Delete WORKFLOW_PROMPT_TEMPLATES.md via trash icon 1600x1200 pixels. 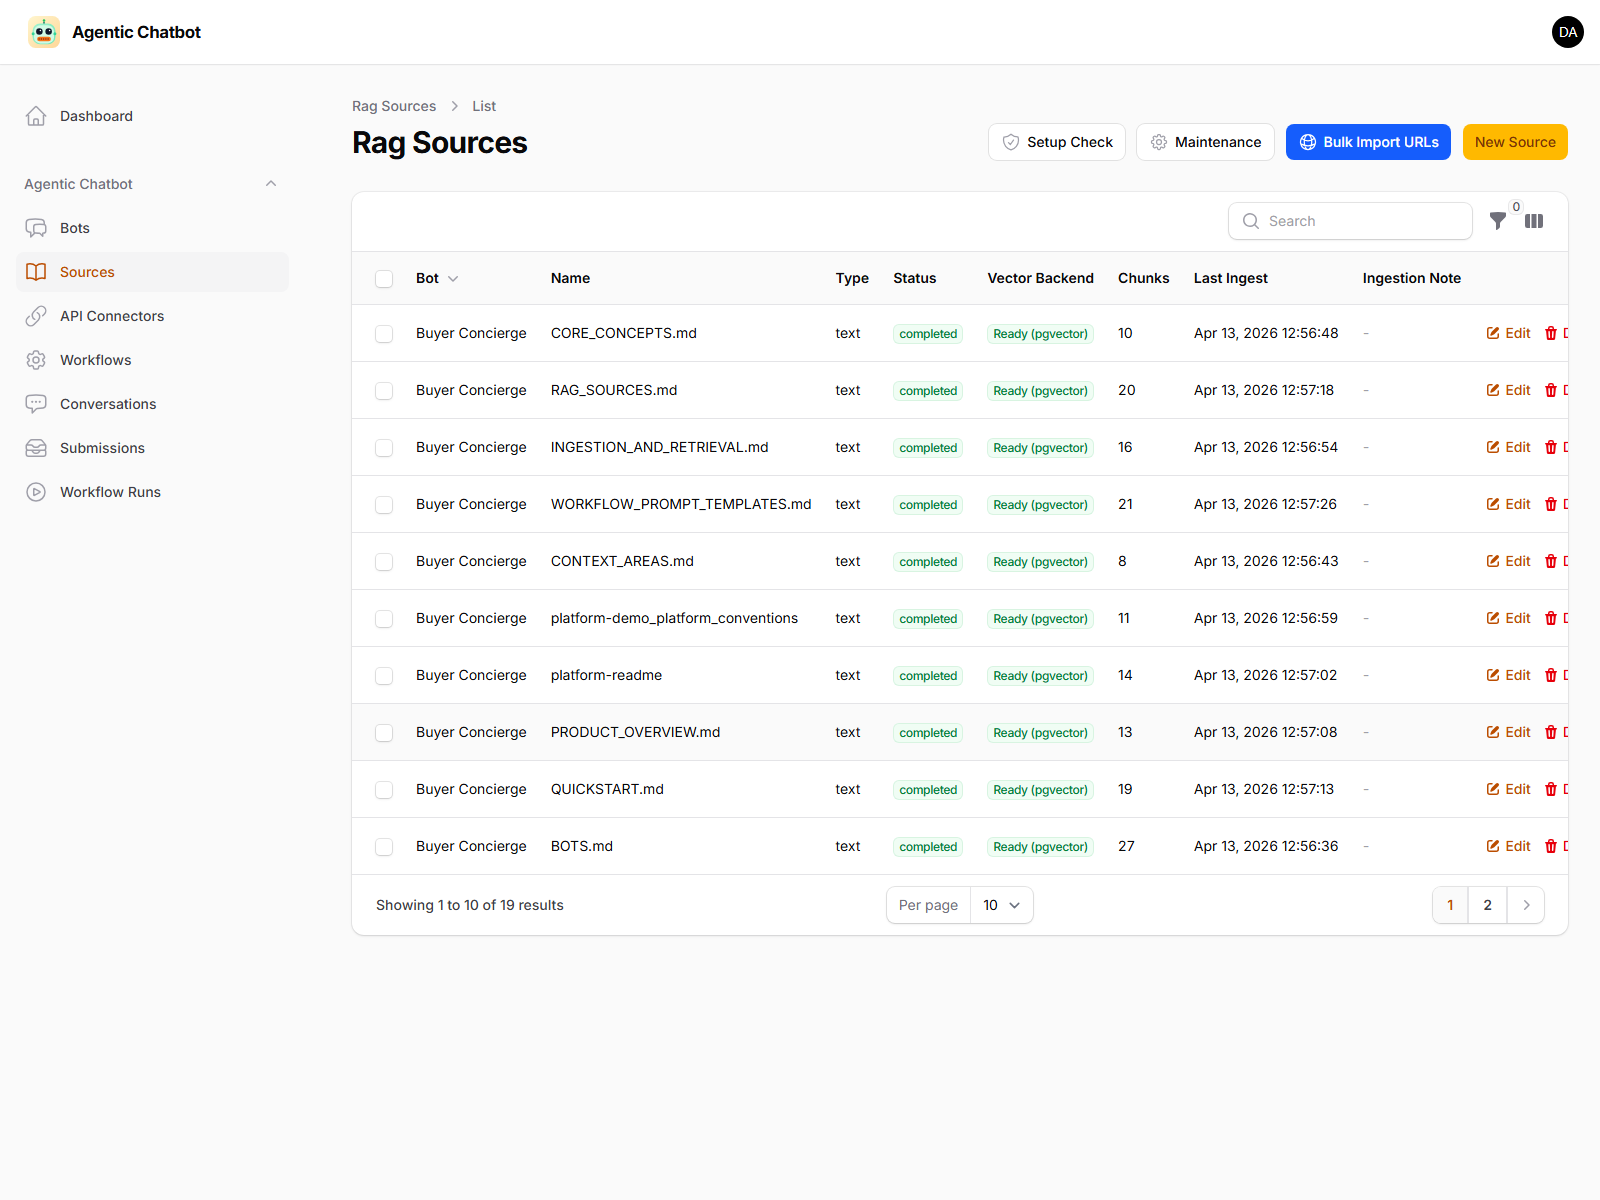[x=1551, y=504]
